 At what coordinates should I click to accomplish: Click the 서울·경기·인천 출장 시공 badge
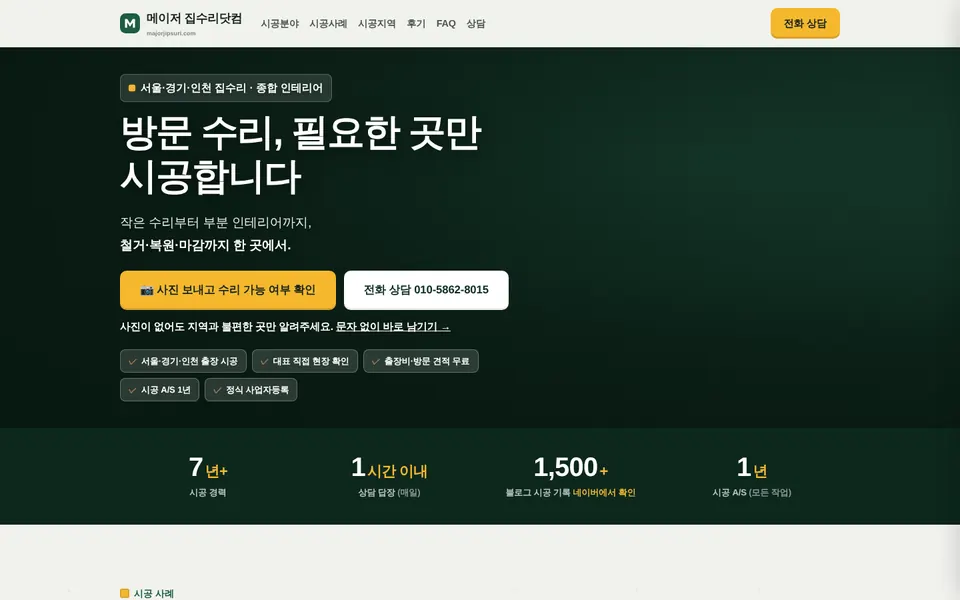pyautogui.click(x=183, y=361)
